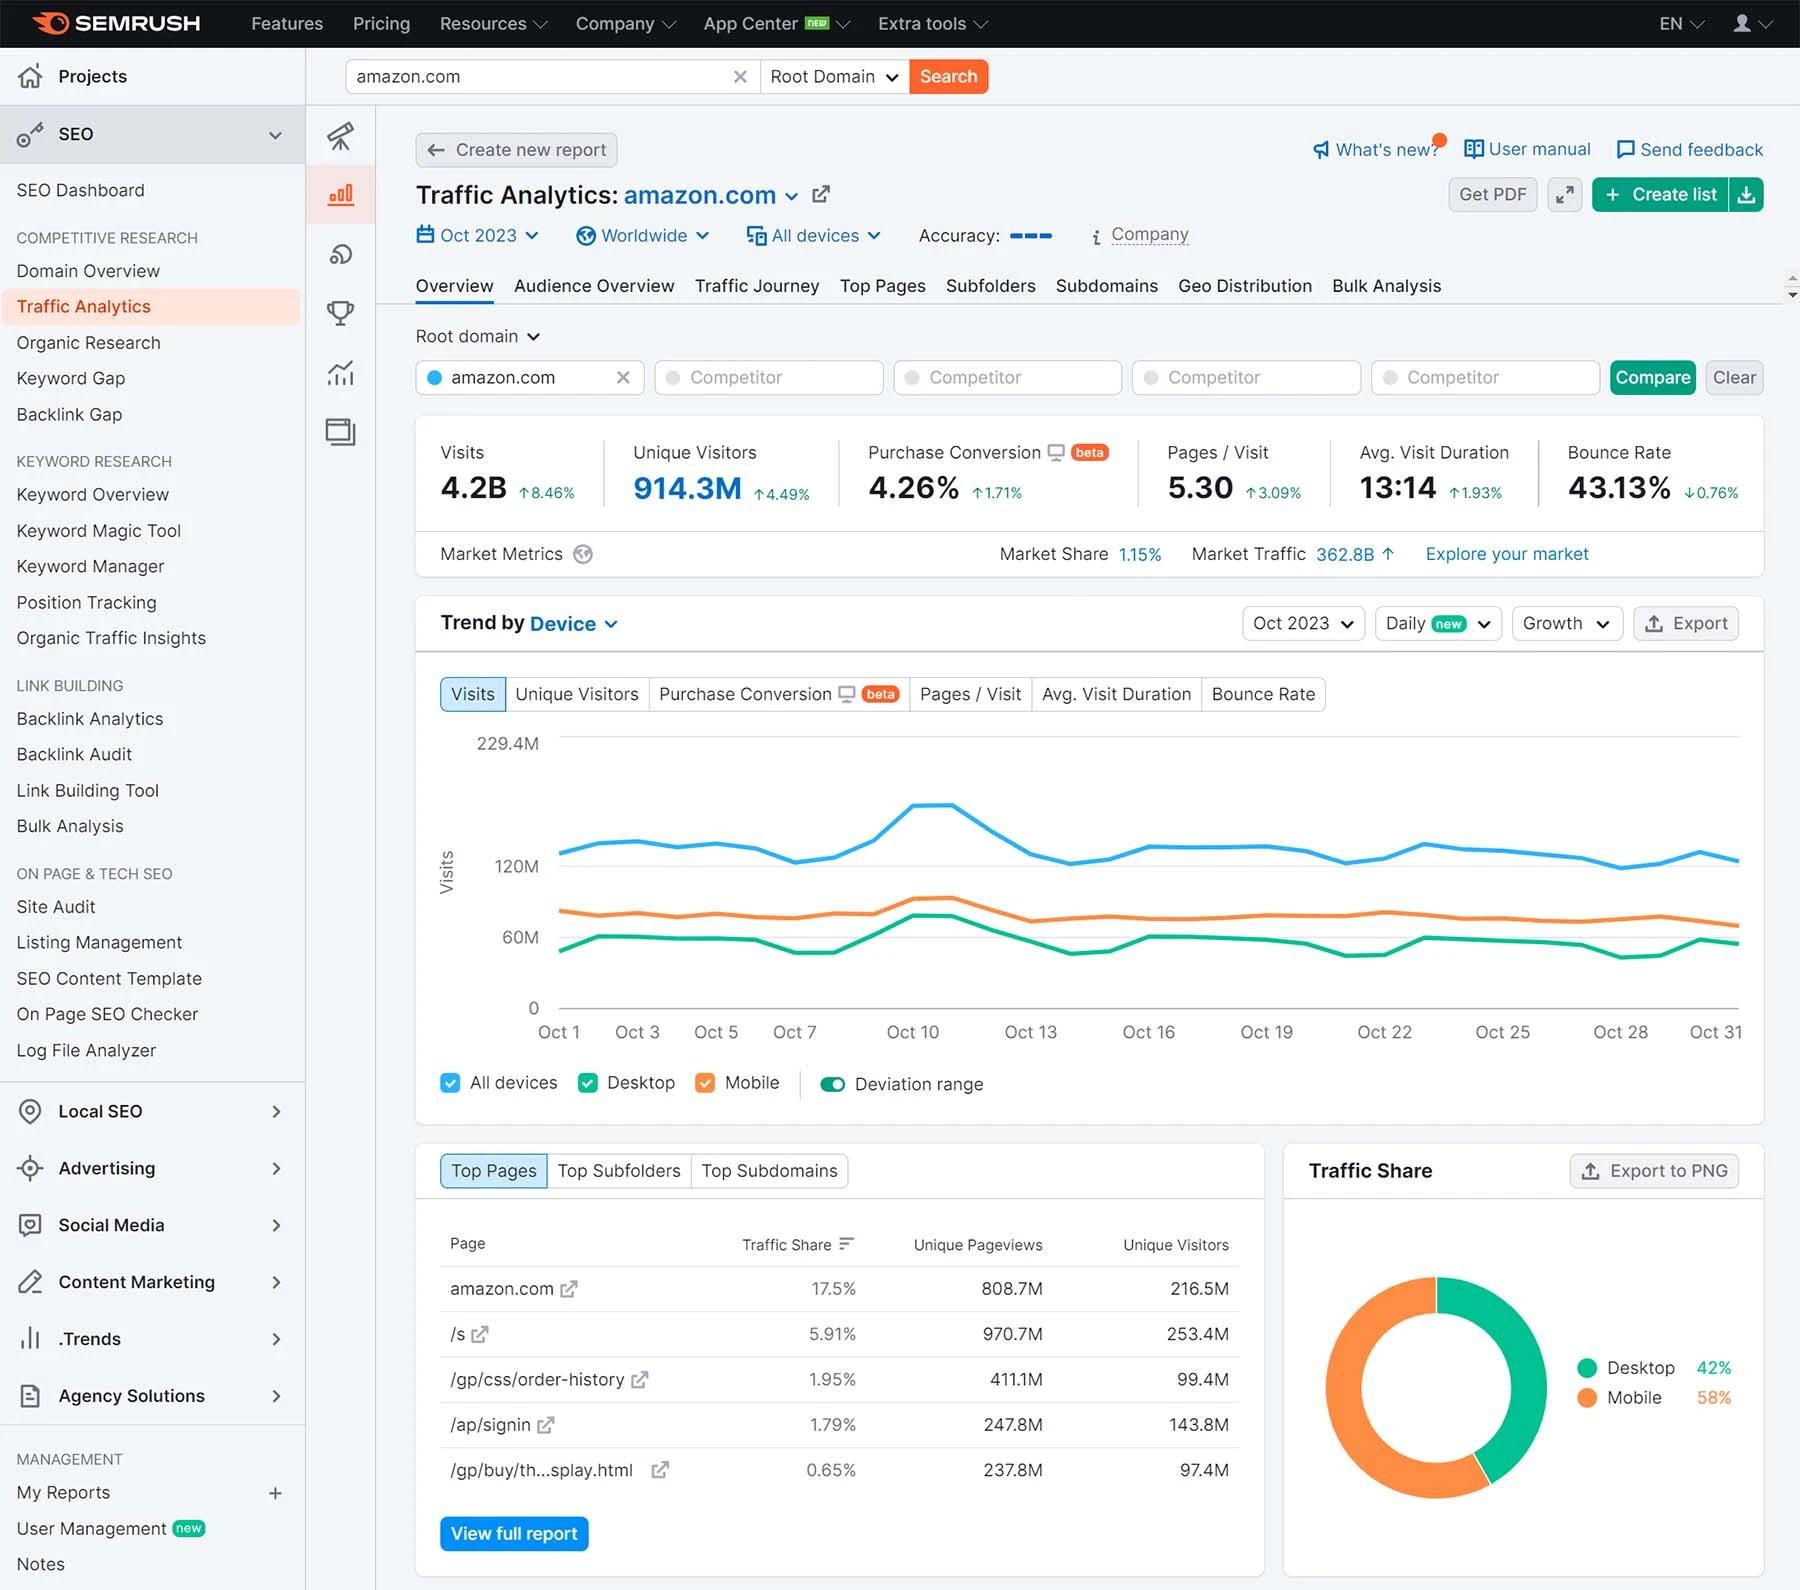Enable the Desktop checkbox below the chart

click(588, 1082)
